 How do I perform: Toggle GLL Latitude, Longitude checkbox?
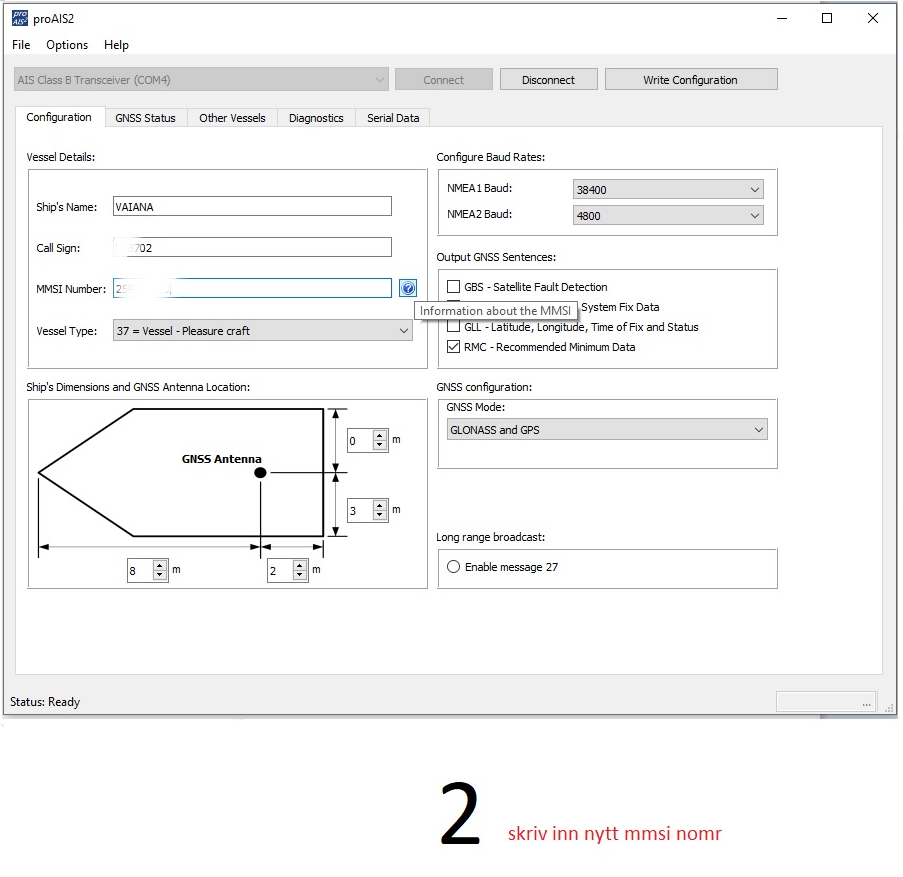(454, 327)
